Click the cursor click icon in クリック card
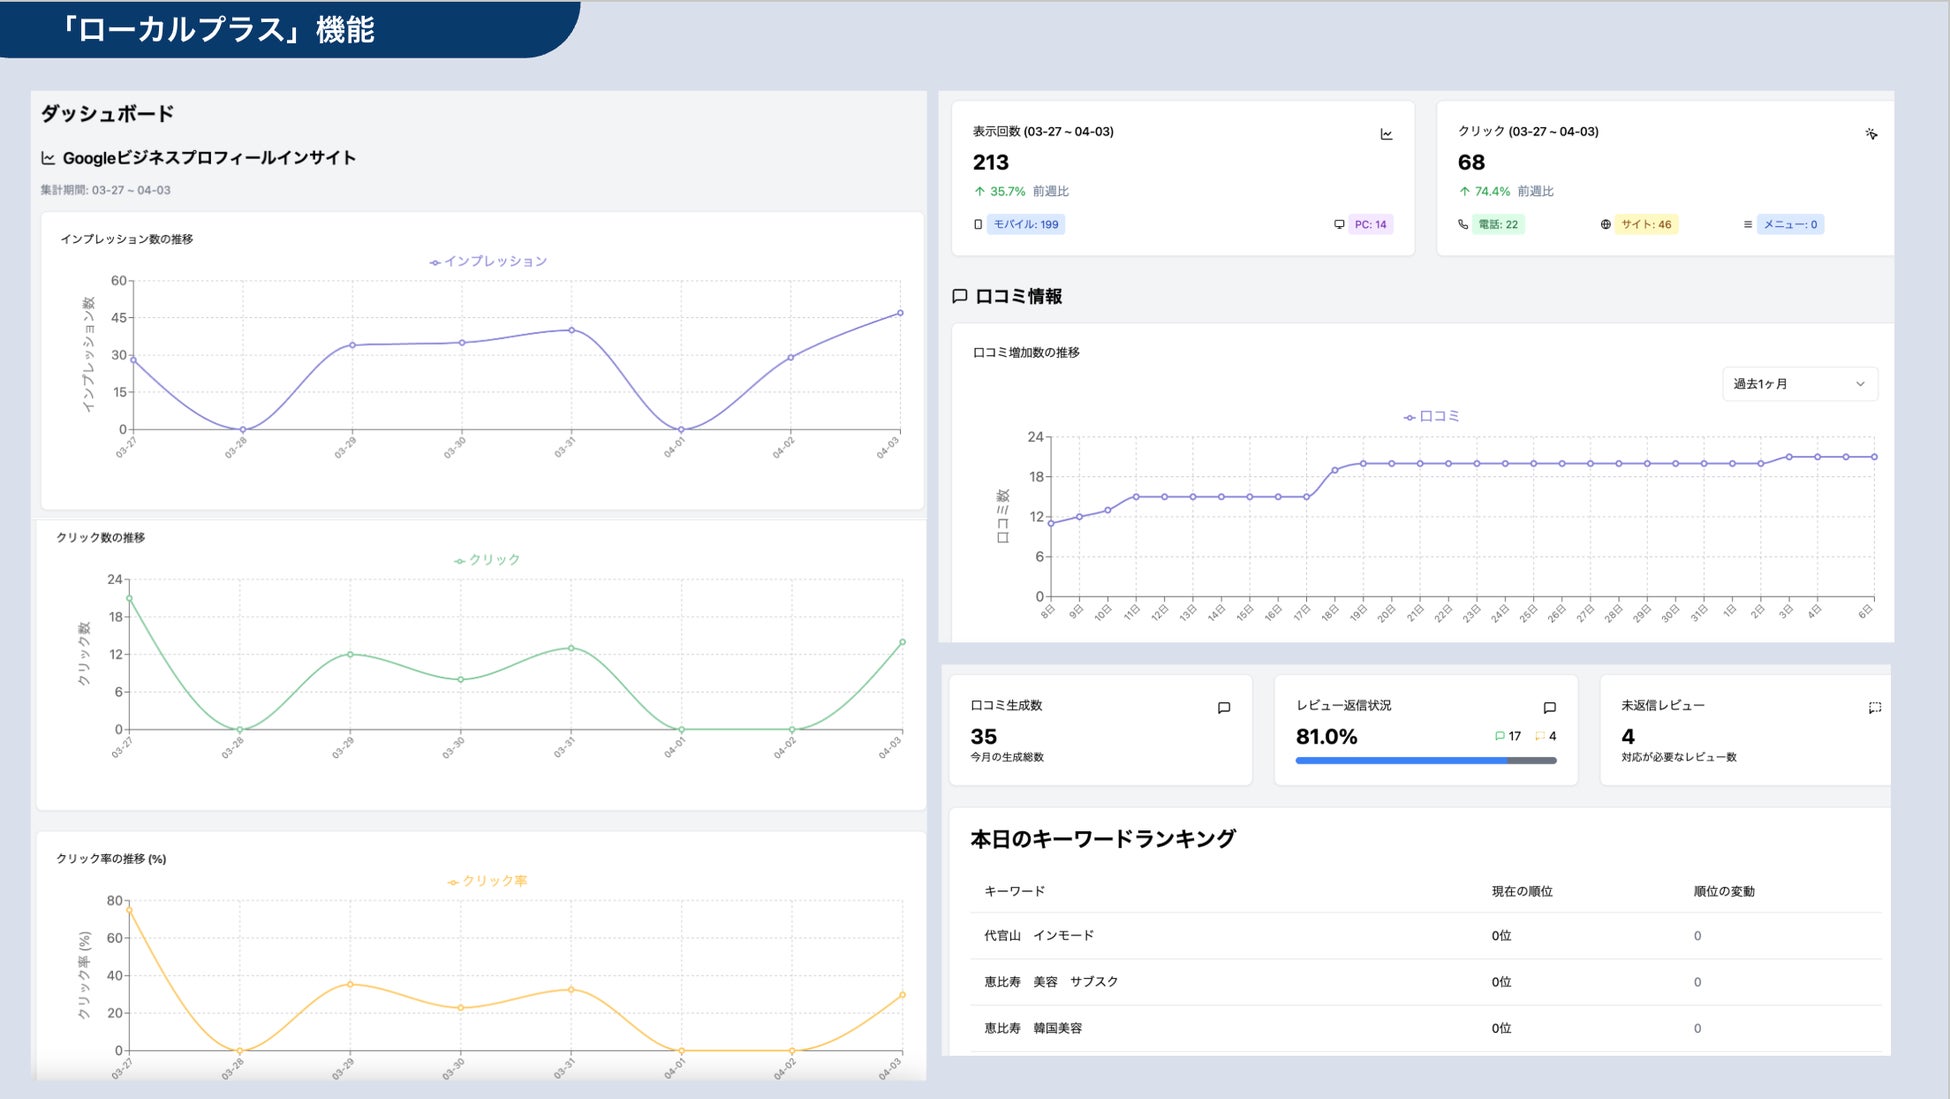 coord(1871,134)
